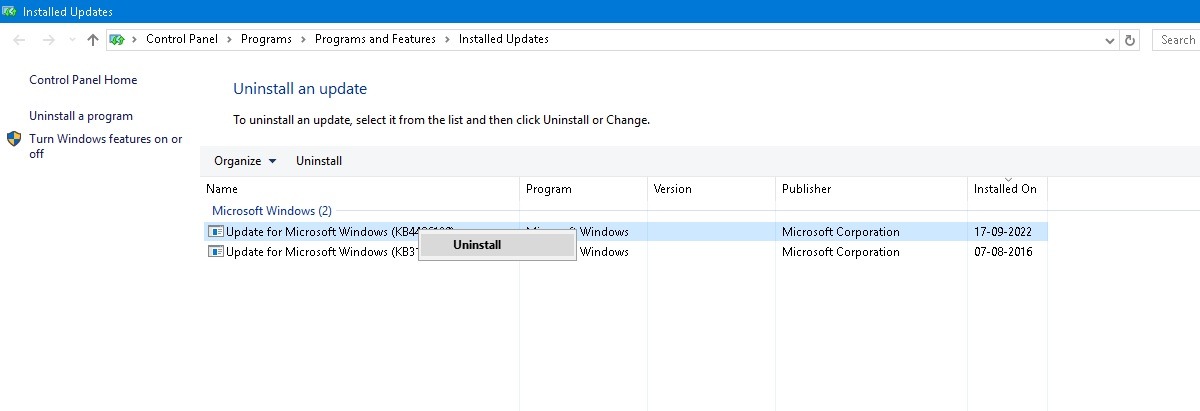Screen dimensions: 1200x411
Task: Select the update installed on 07-08-2016
Action: 624,252
